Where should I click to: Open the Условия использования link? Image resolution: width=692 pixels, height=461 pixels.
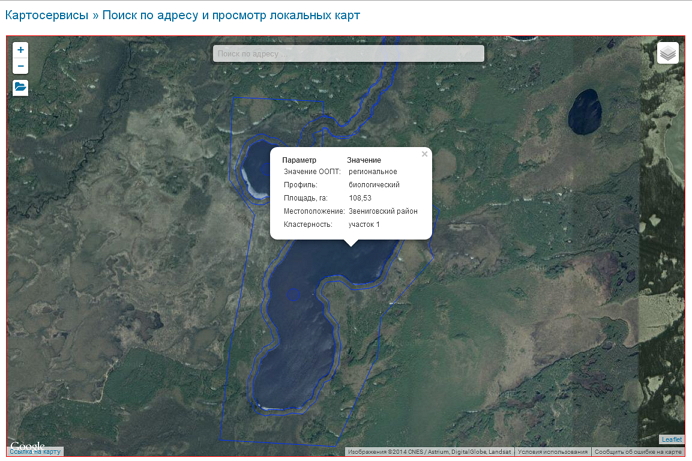point(552,452)
